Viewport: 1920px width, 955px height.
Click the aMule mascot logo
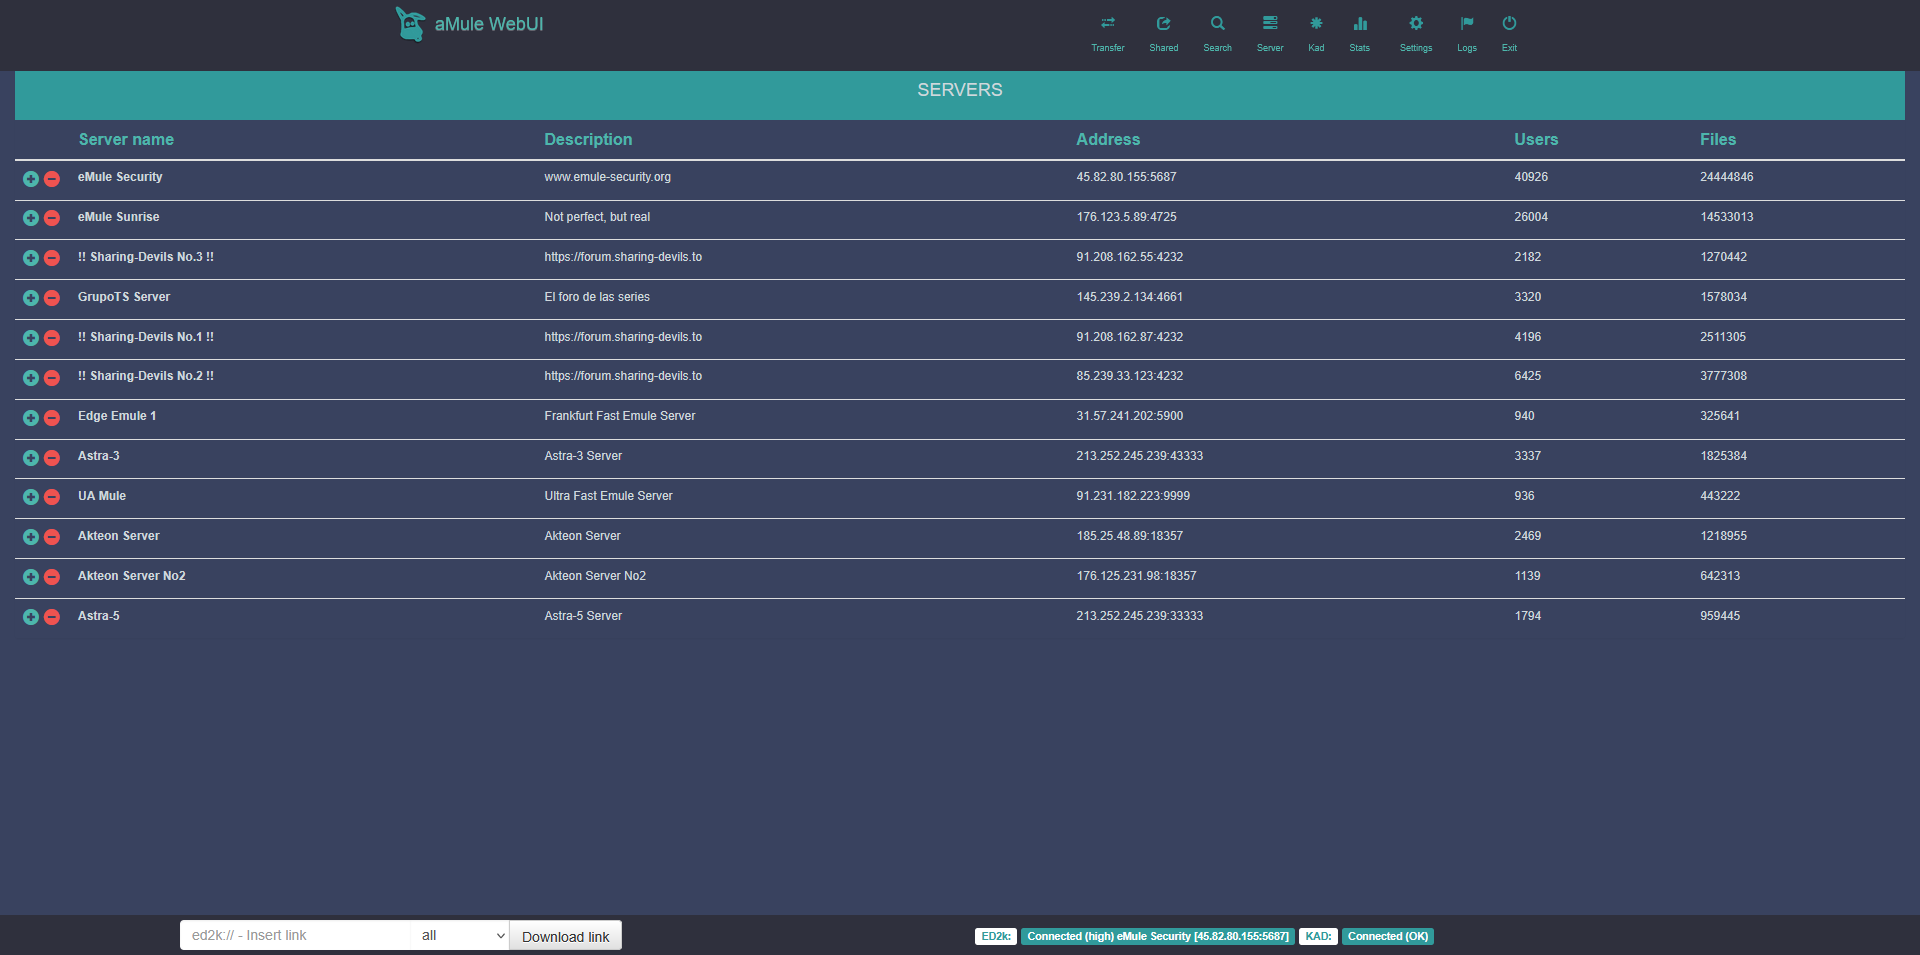click(x=409, y=24)
